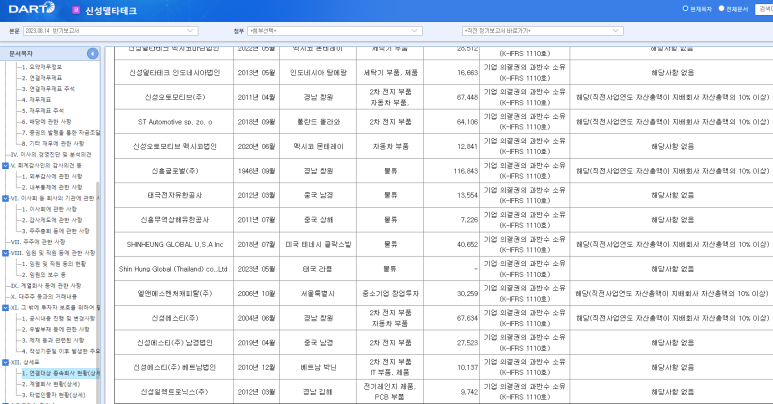Collapse the 문서목차 panel with round arrow

[92, 53]
